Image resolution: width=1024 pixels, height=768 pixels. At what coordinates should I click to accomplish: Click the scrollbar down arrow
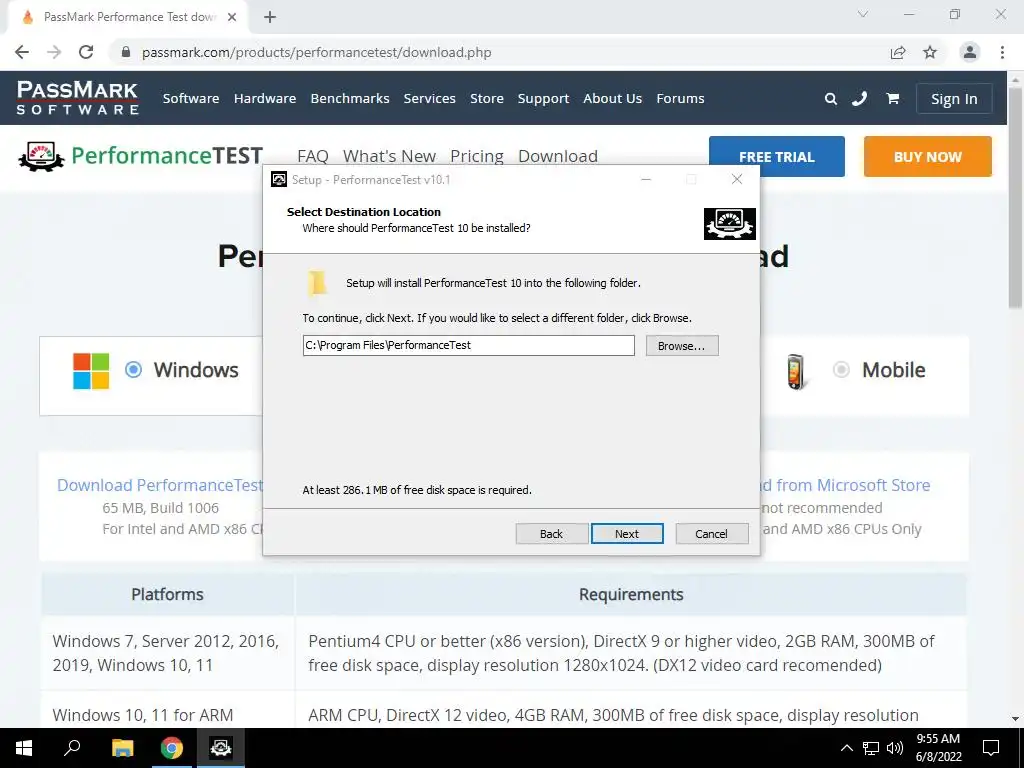(x=1015, y=719)
